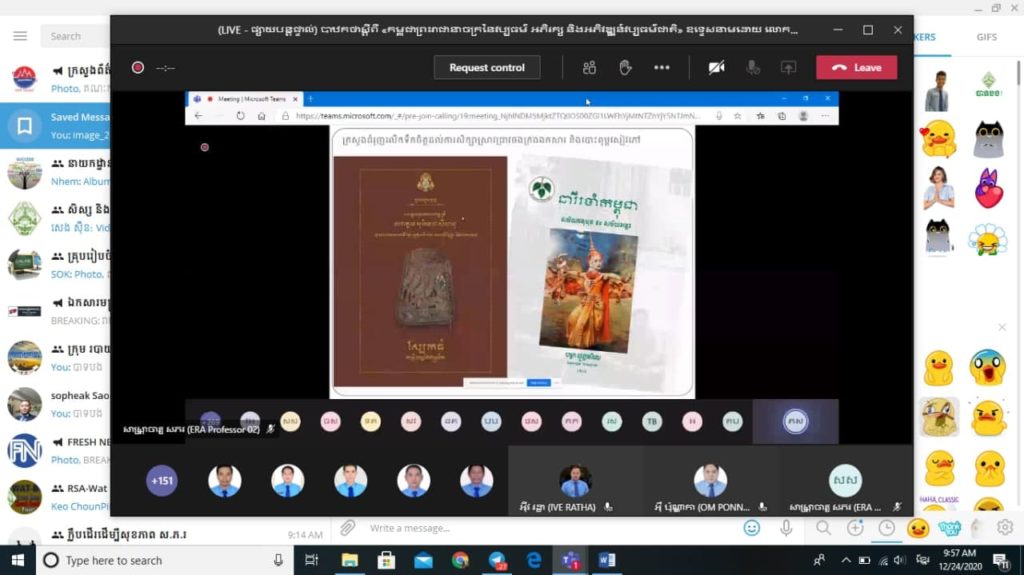Viewport: 1024px width, 575px height.
Task: Show participants in the Teams meeting
Action: pos(589,67)
